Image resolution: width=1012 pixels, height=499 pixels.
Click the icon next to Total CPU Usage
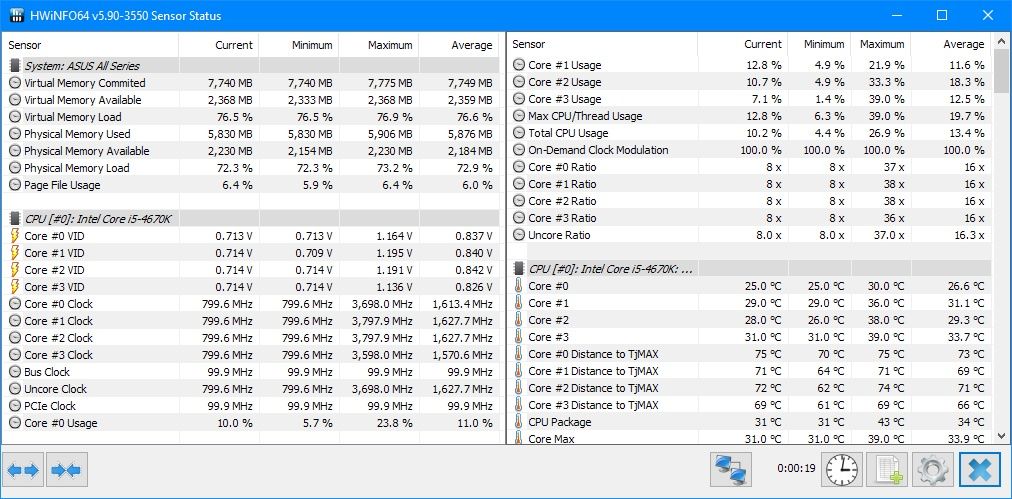click(519, 133)
